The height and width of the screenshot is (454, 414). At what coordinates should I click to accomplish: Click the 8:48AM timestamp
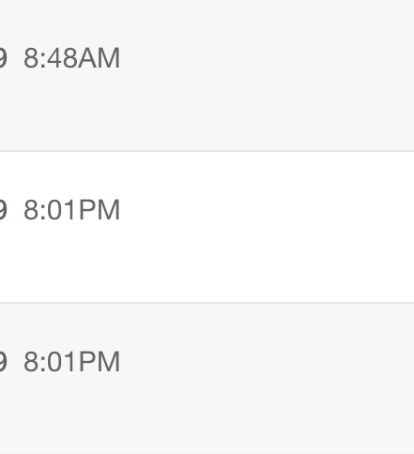pyautogui.click(x=72, y=58)
